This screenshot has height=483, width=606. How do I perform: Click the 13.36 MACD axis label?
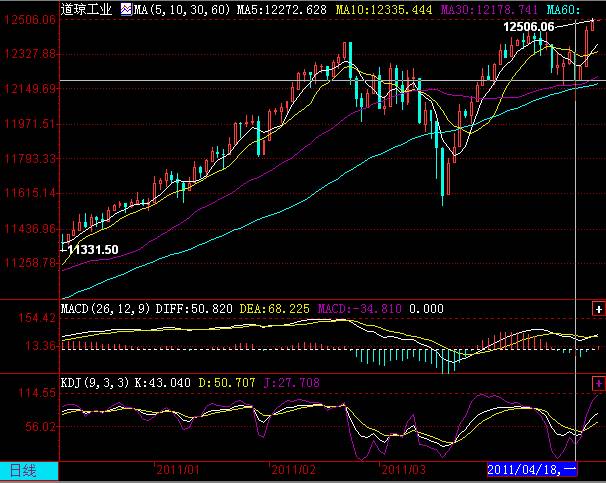point(40,345)
